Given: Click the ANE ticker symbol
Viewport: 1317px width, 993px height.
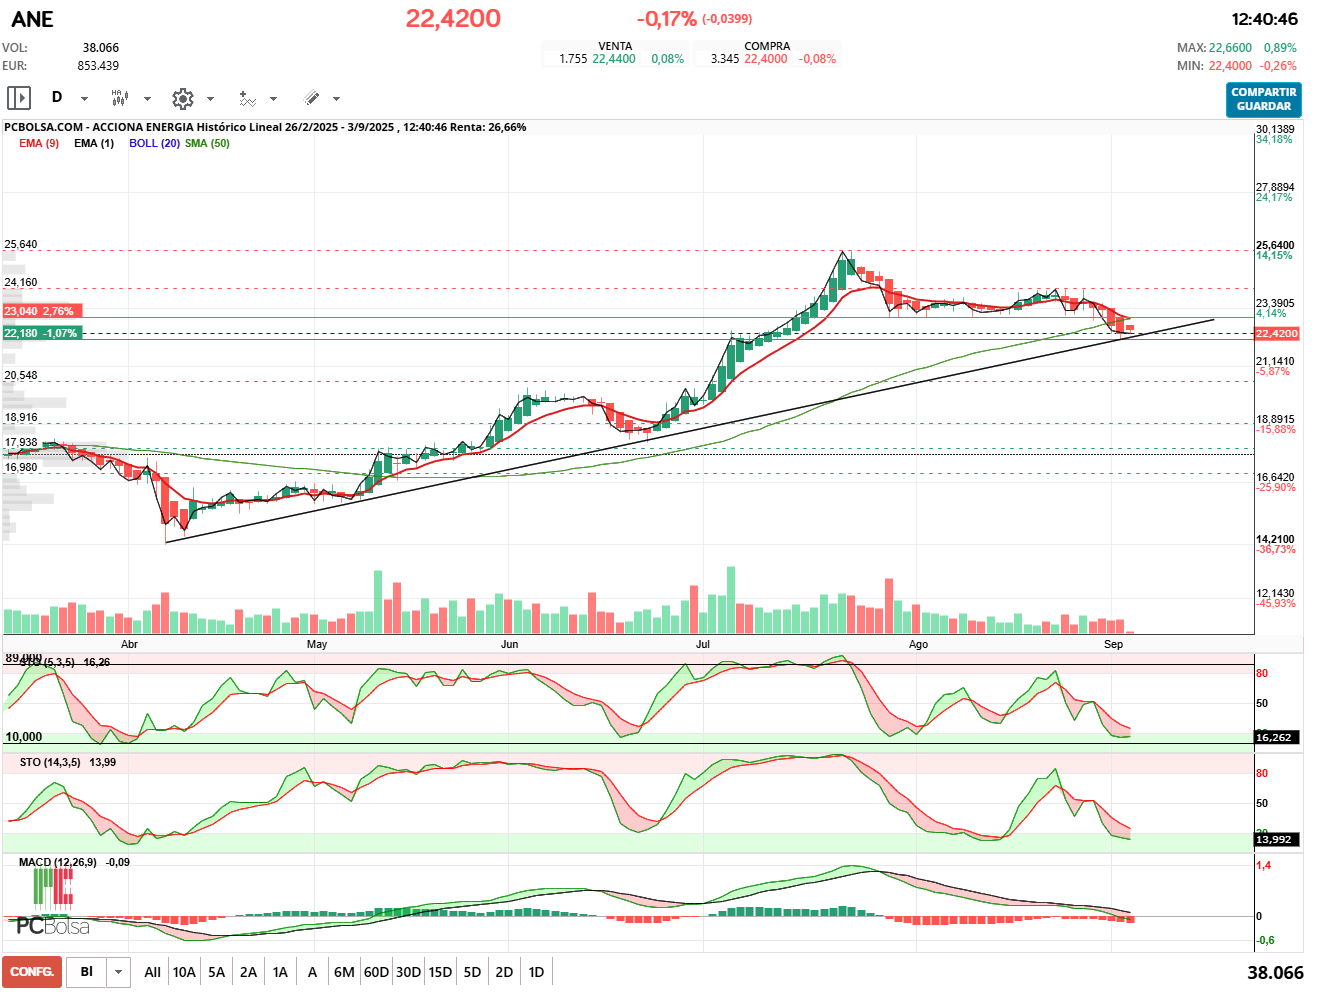Looking at the screenshot, I should tap(32, 19).
